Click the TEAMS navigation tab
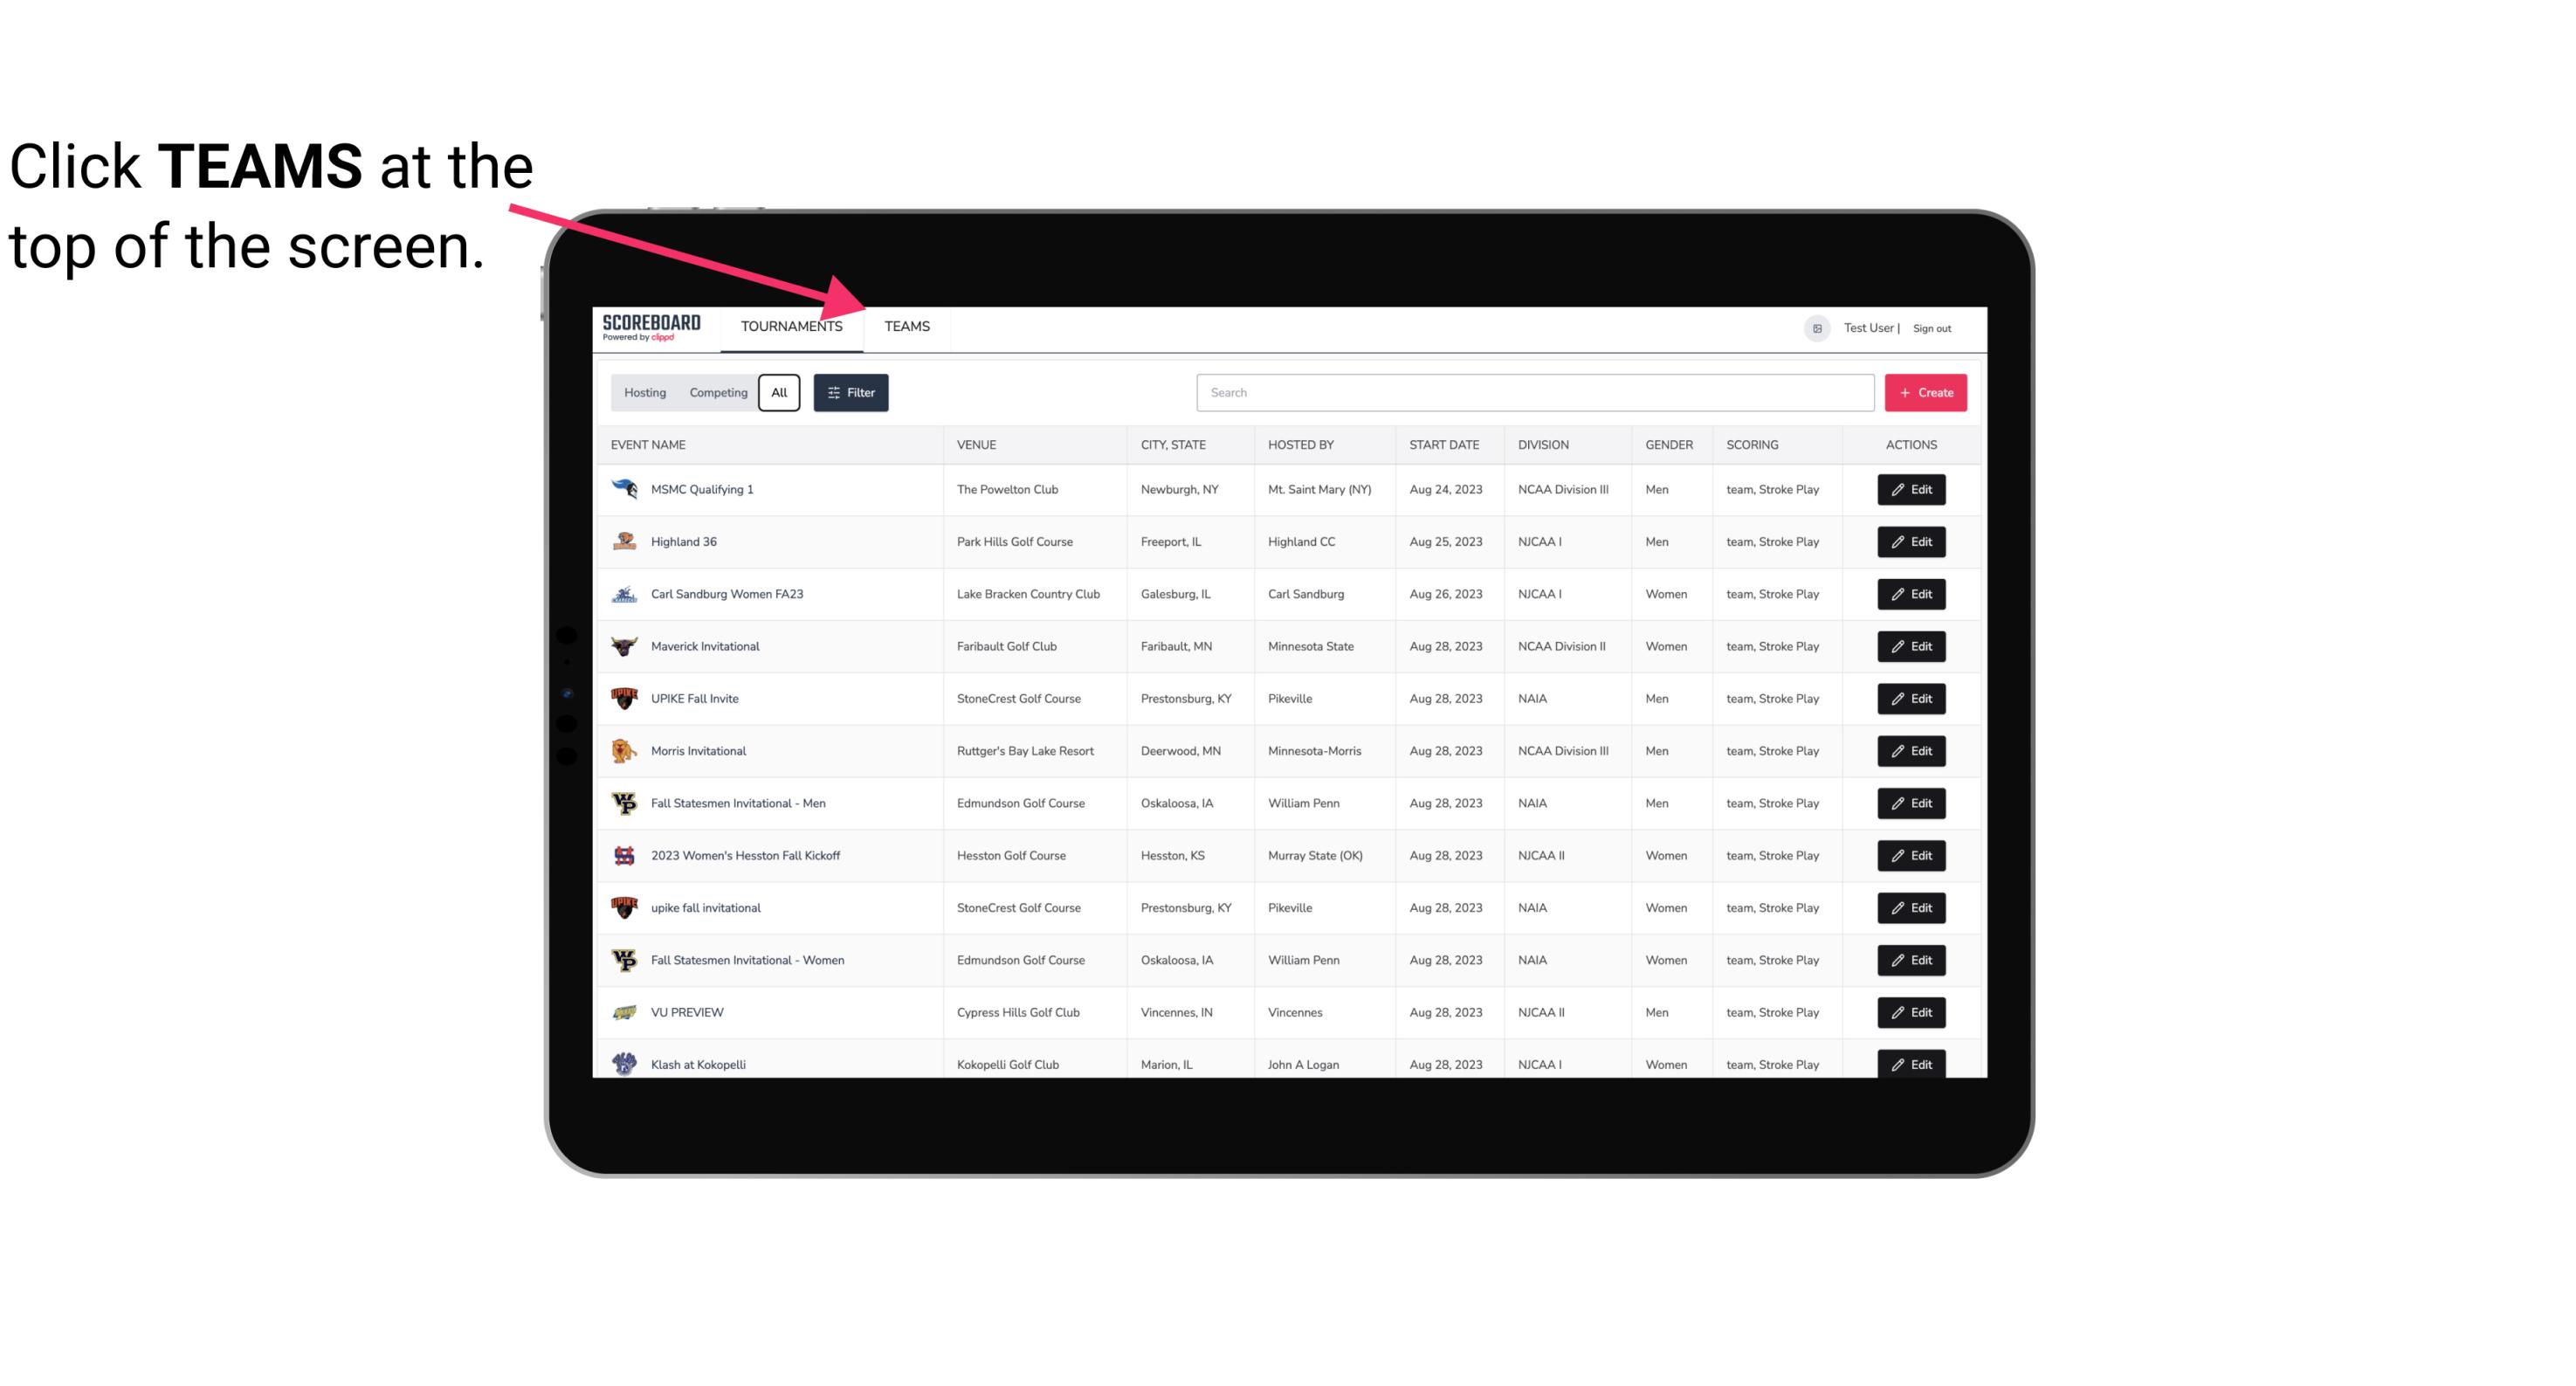Viewport: 2576px width, 1386px height. (907, 326)
